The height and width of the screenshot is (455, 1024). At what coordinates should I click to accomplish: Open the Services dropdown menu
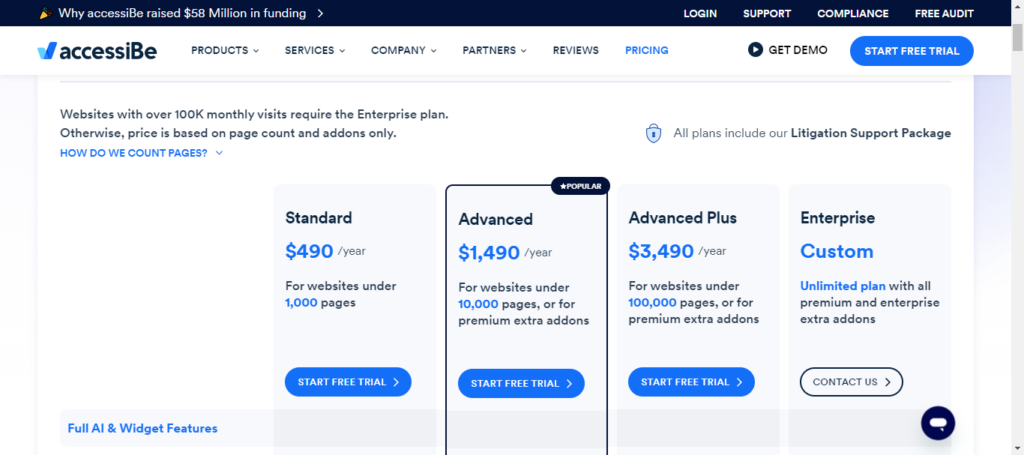click(x=315, y=50)
